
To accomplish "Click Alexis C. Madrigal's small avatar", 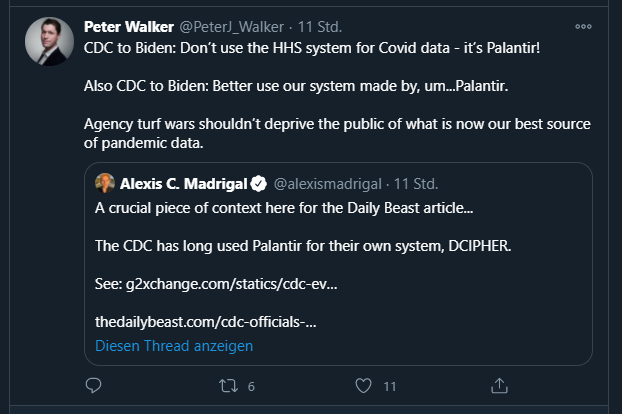I will [x=105, y=184].
